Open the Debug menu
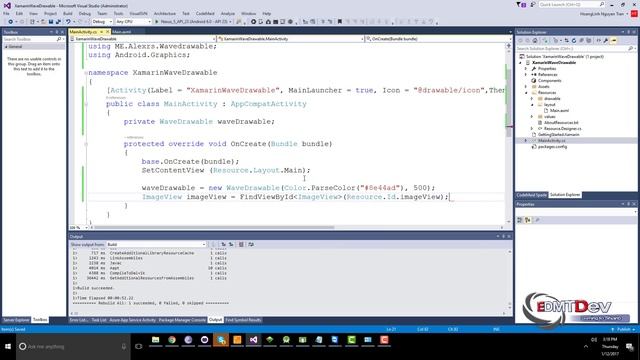This screenshot has width=640, height=360. click(x=84, y=13)
